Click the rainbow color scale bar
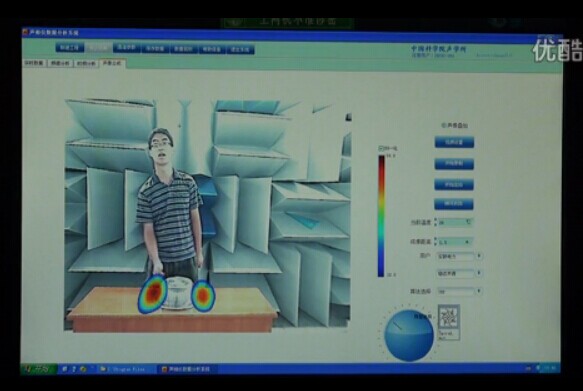The image size is (583, 391). click(x=381, y=216)
